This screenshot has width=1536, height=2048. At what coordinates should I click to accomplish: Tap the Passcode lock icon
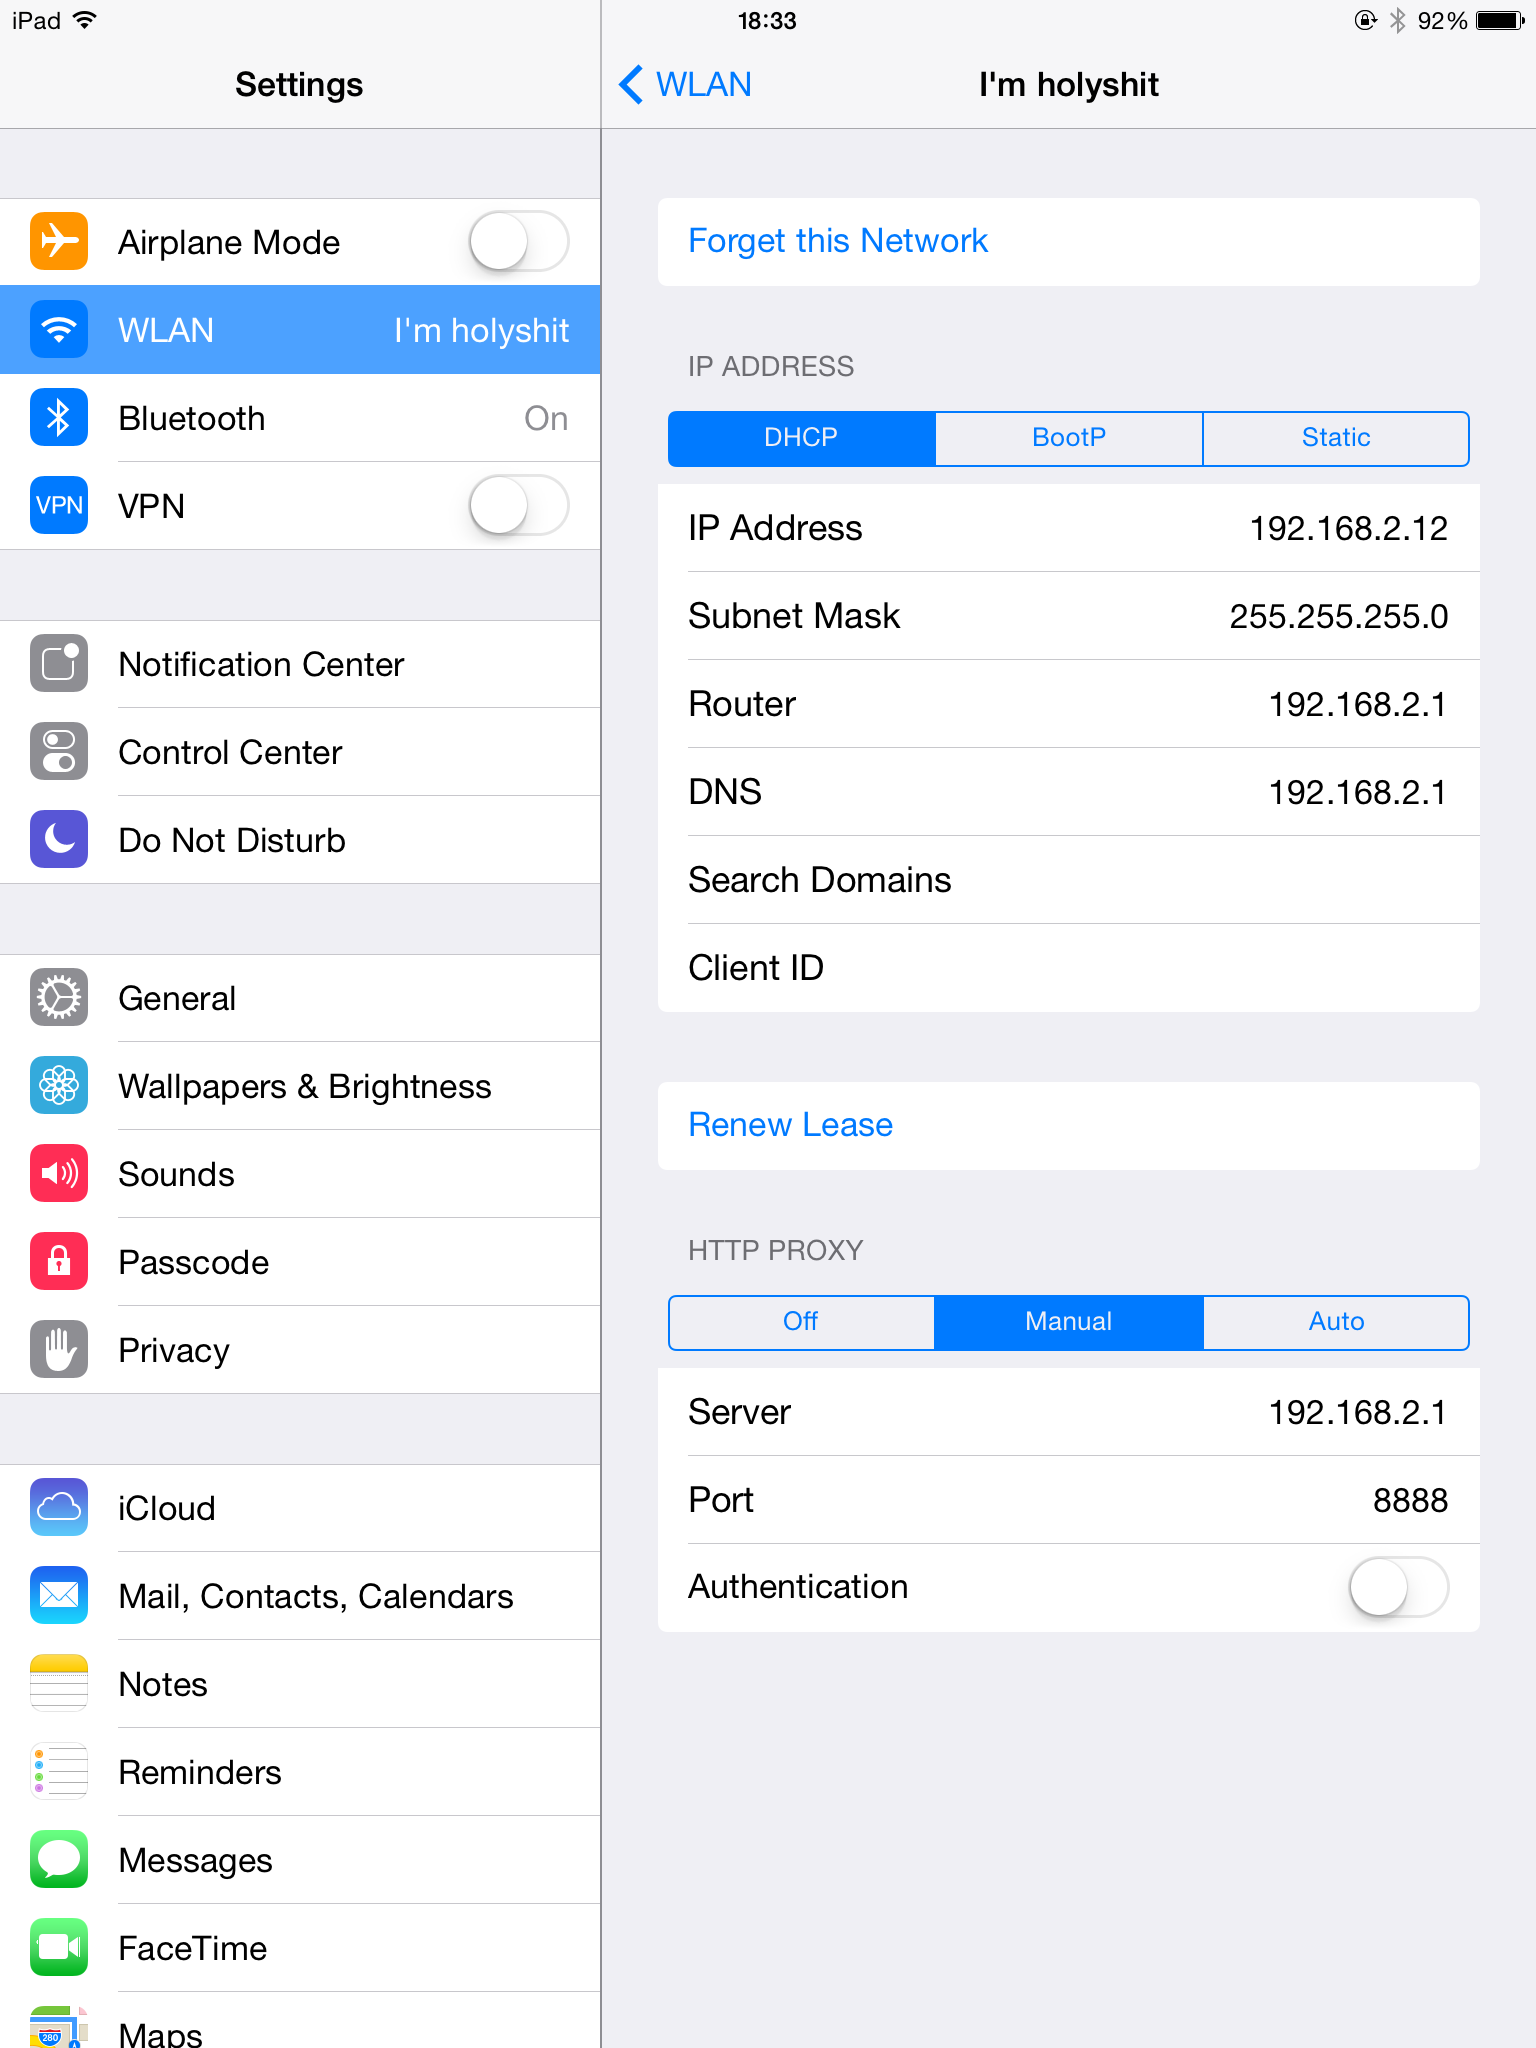tap(59, 1262)
